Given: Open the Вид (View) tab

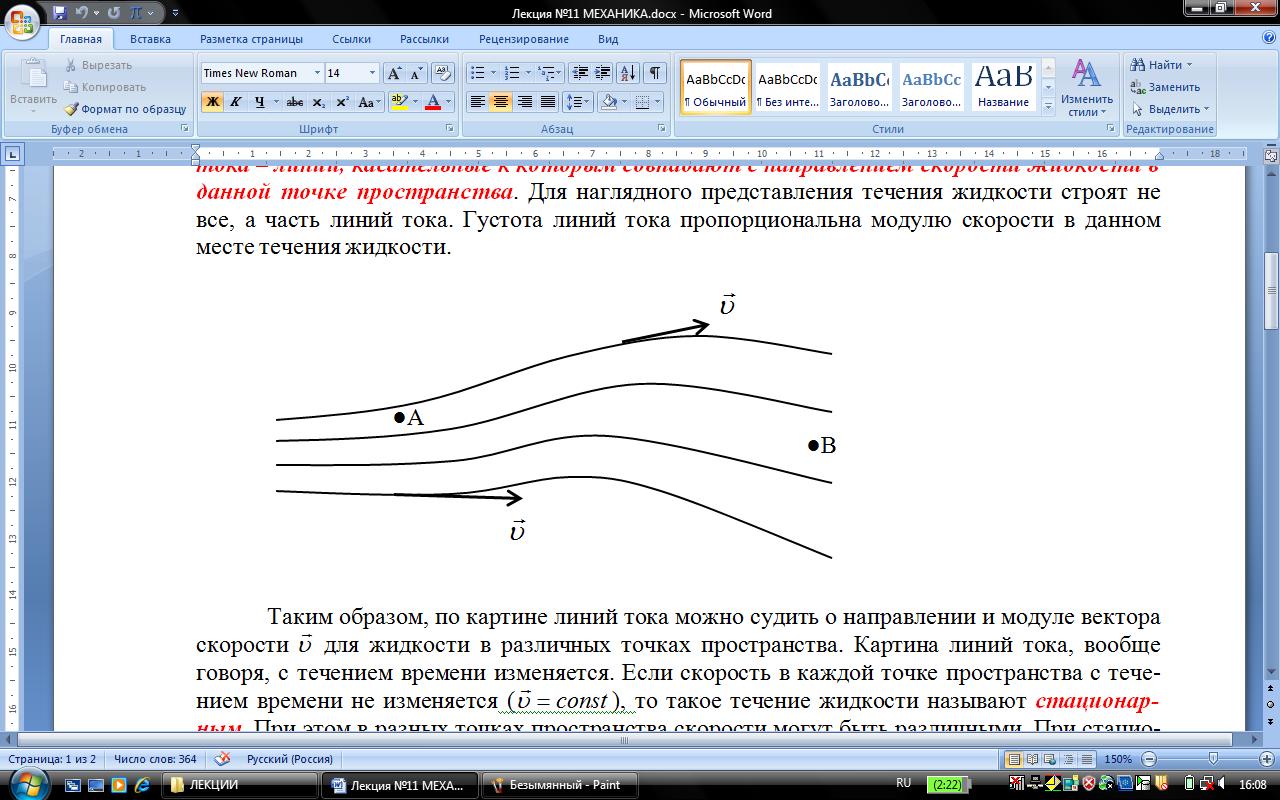Looking at the screenshot, I should 608,39.
